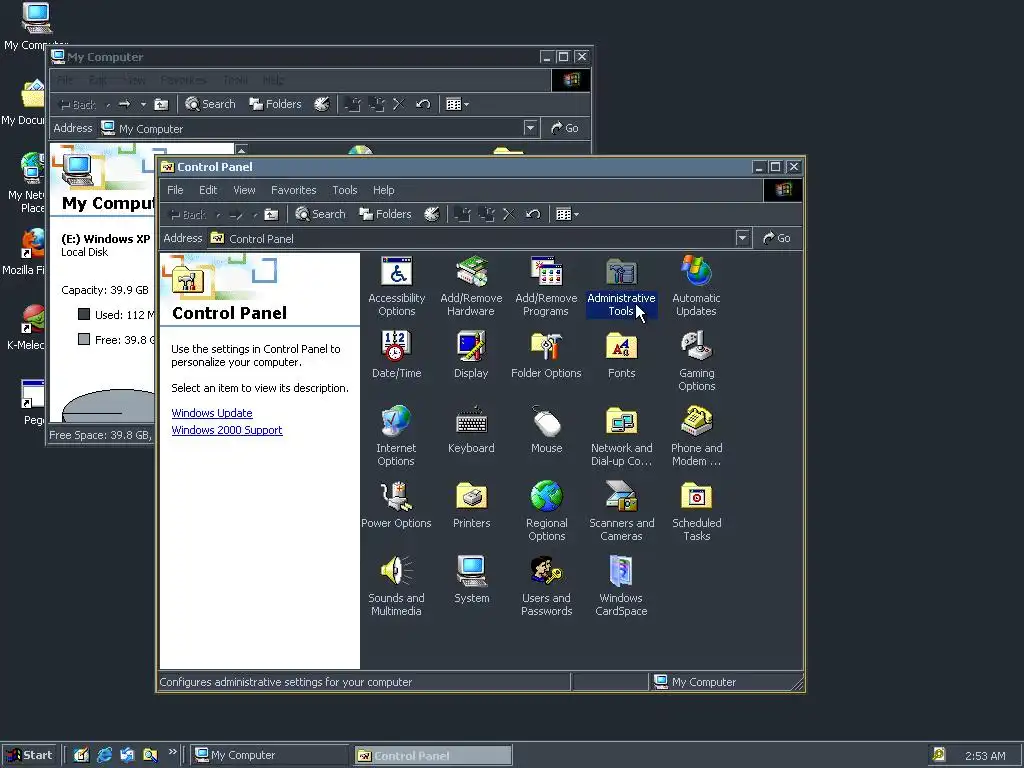The height and width of the screenshot is (768, 1024).
Task: Click Undo in My Computer toolbar
Action: [423, 104]
